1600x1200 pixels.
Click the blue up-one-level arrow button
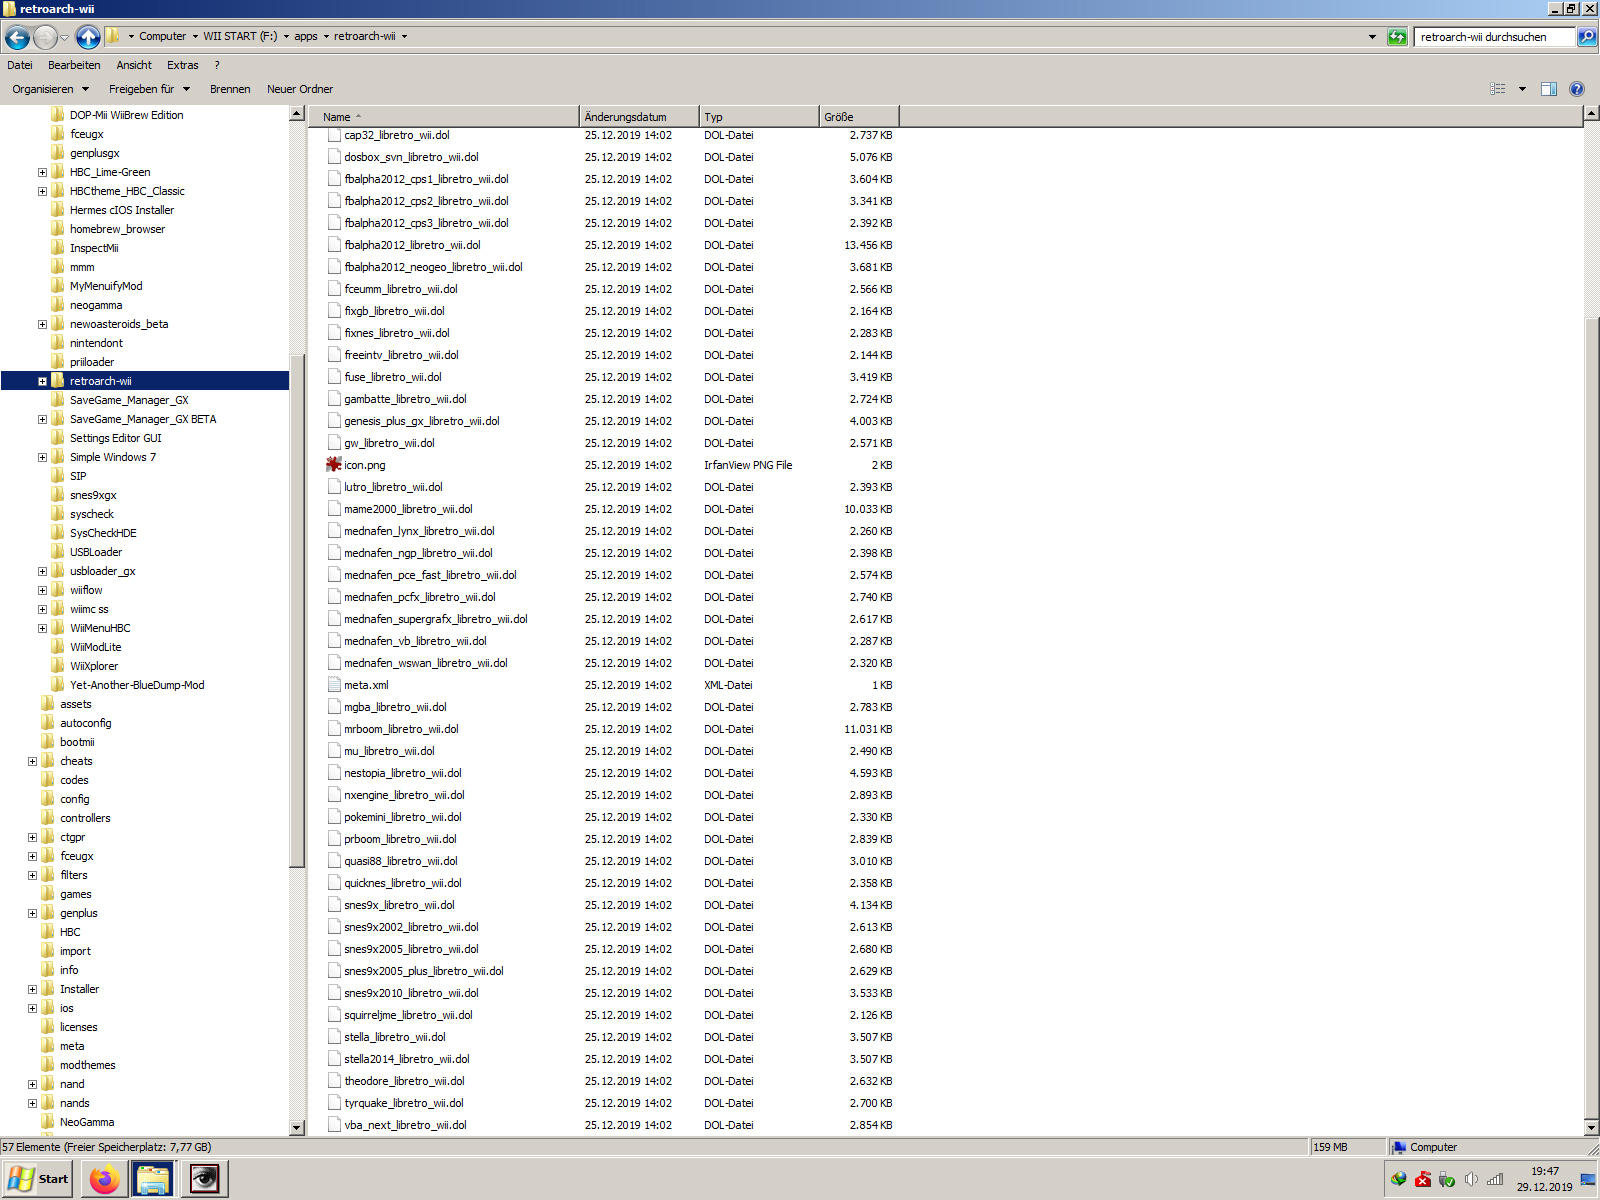pos(88,37)
